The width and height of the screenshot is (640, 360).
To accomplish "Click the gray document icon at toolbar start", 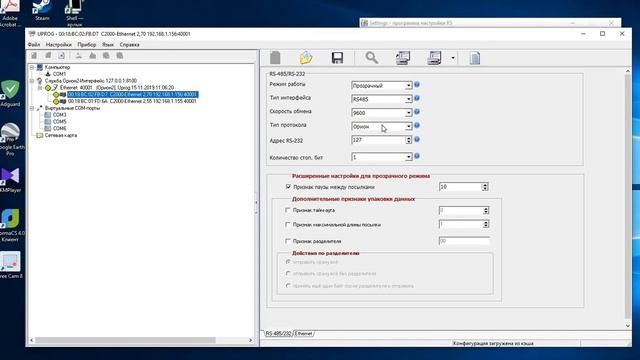I will point(275,58).
